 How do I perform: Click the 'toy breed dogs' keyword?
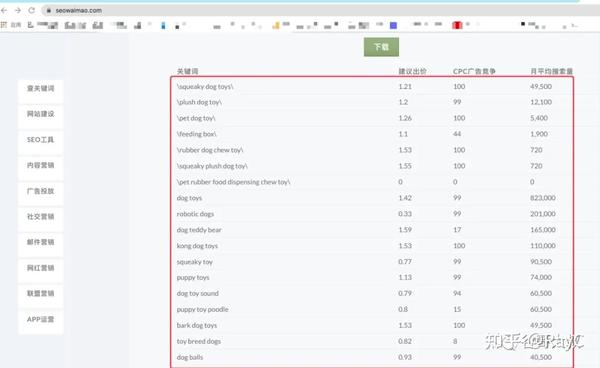click(199, 341)
